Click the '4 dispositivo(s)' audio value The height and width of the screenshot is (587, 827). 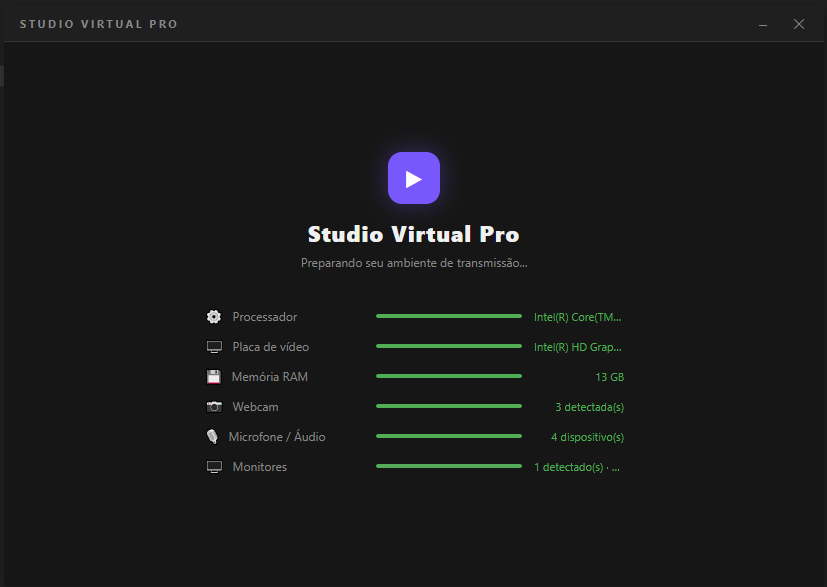(x=588, y=438)
